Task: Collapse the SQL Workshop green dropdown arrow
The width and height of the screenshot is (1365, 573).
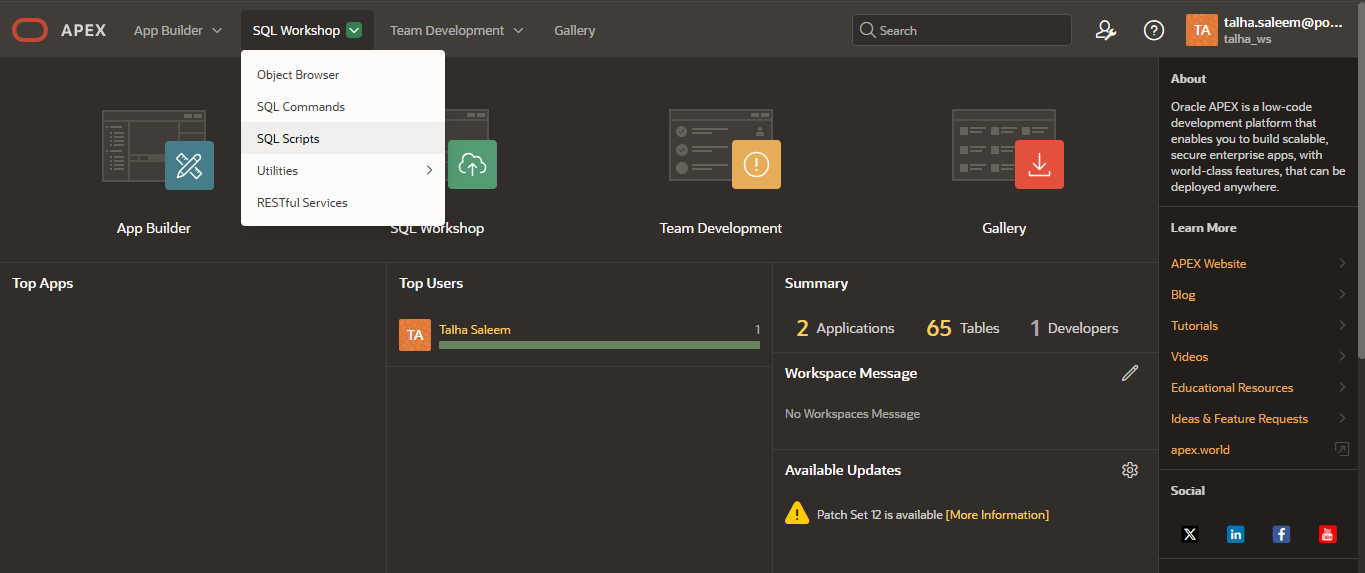Action: [x=354, y=30]
